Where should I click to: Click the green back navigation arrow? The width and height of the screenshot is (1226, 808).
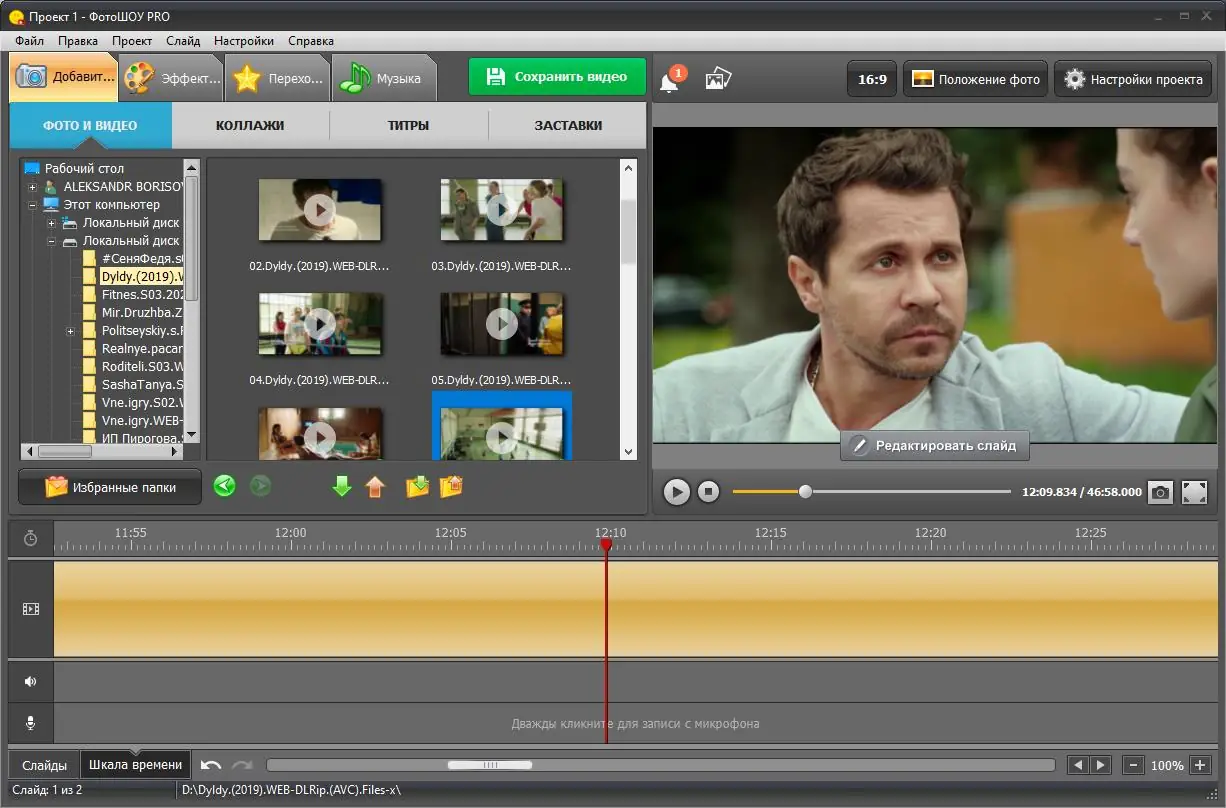click(225, 487)
